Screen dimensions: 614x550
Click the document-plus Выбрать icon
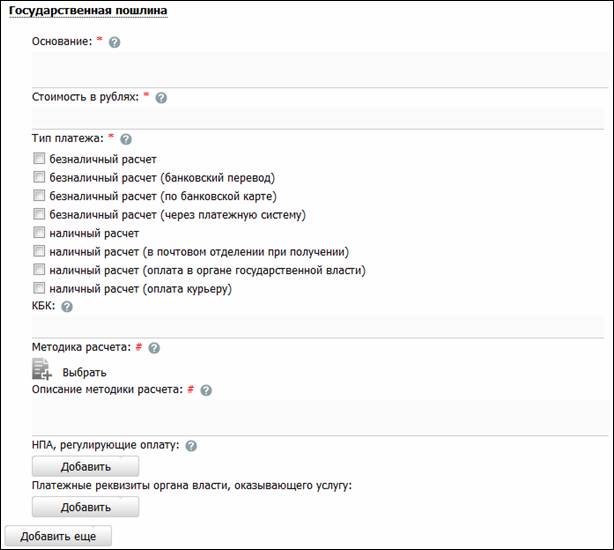tap(42, 369)
